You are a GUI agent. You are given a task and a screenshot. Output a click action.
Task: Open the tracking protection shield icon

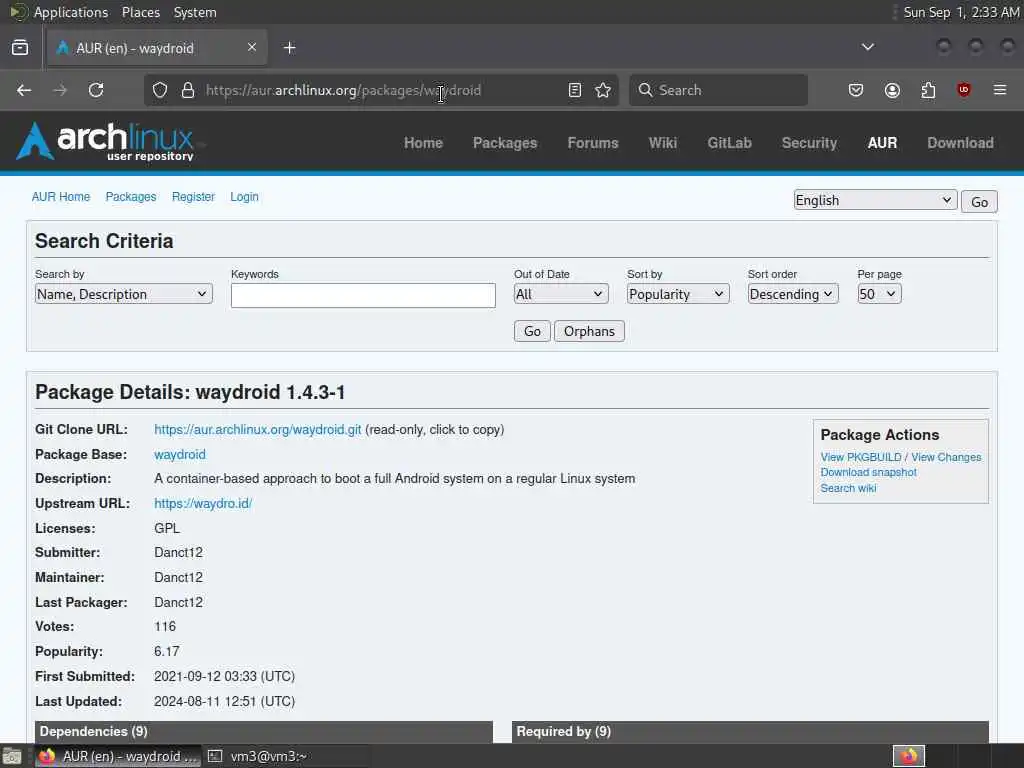click(x=160, y=90)
